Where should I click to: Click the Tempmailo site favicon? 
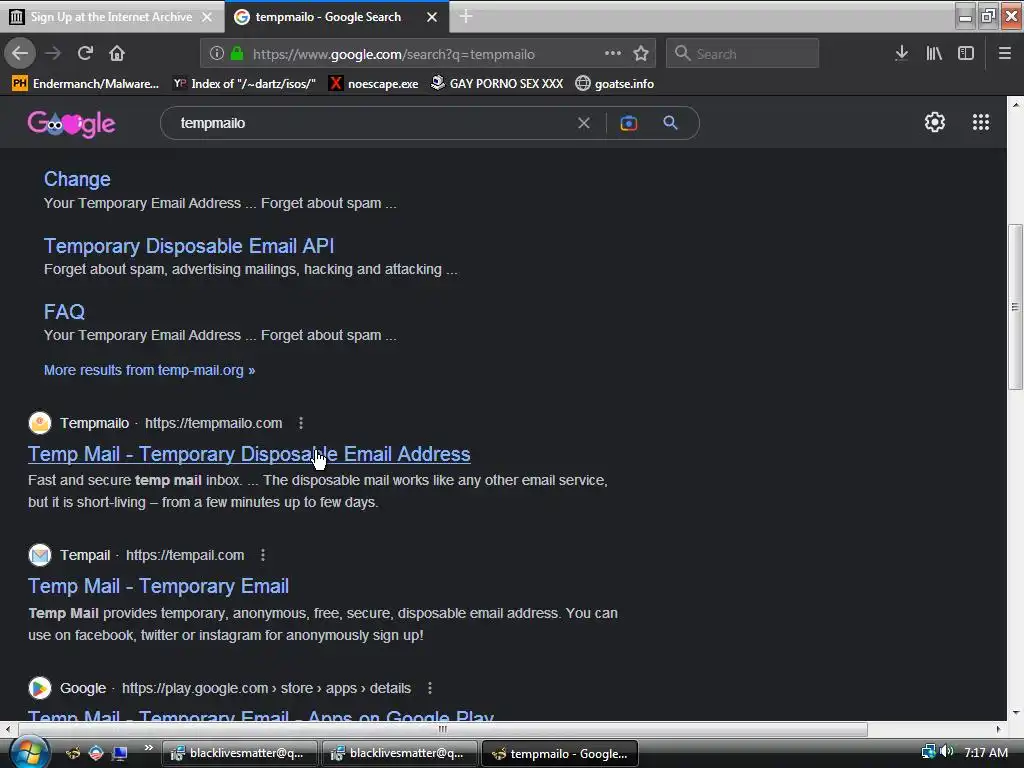pos(40,423)
